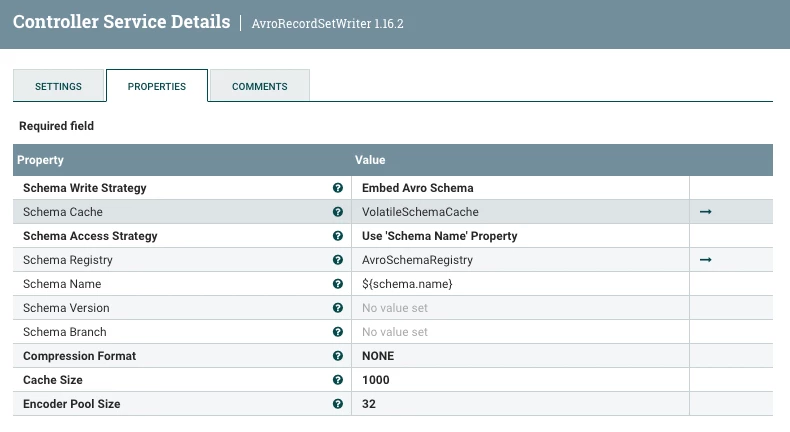Click the AvroRecordSetWriter 1.16.2 subtitle
The height and width of the screenshot is (432, 790).
point(327,24)
